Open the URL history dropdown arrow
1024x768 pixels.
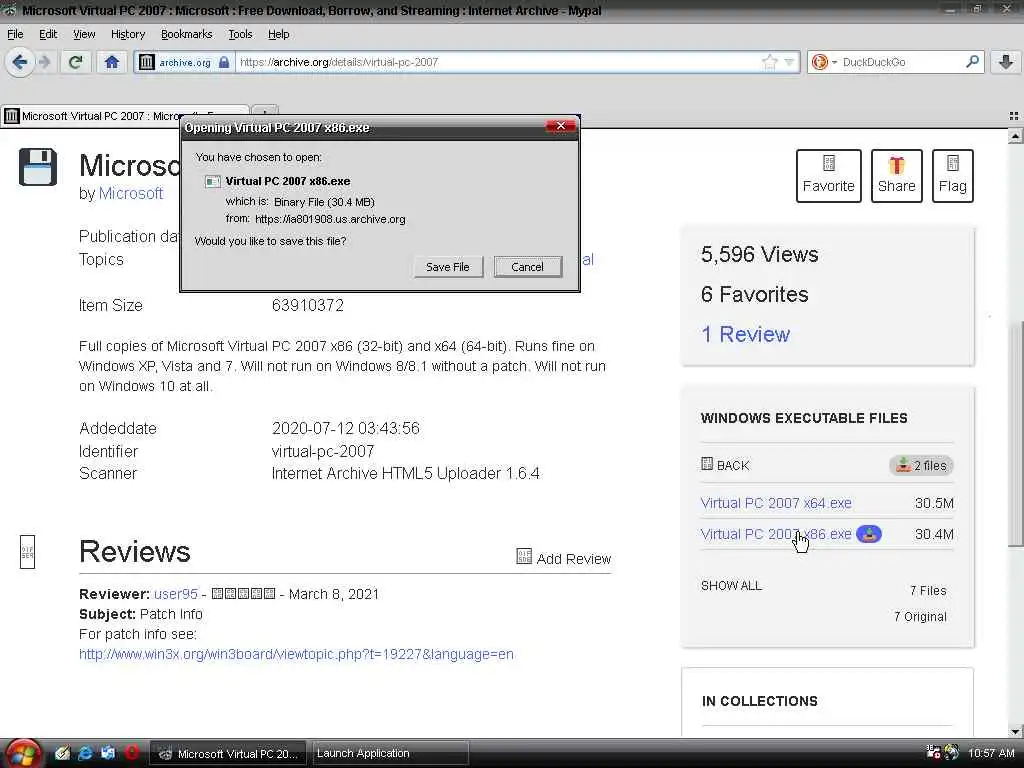pyautogui.click(x=789, y=62)
